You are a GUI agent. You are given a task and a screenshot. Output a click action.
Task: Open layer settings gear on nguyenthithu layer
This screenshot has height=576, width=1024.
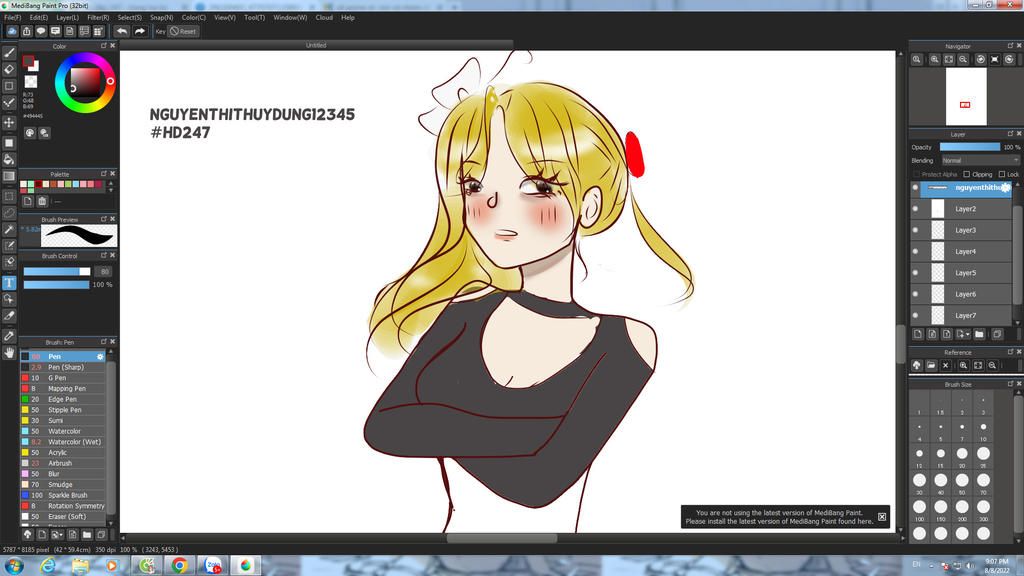tap(1006, 188)
